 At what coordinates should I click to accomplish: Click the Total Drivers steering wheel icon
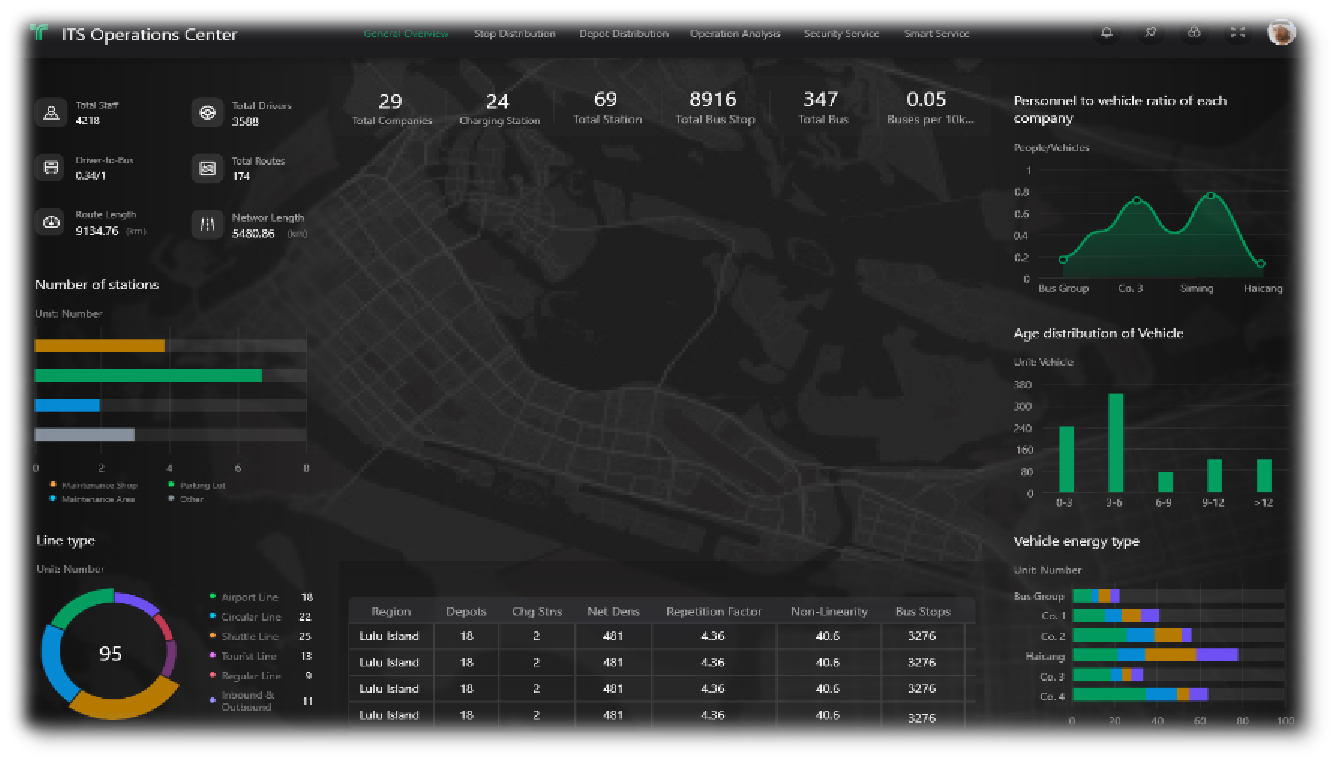[207, 113]
